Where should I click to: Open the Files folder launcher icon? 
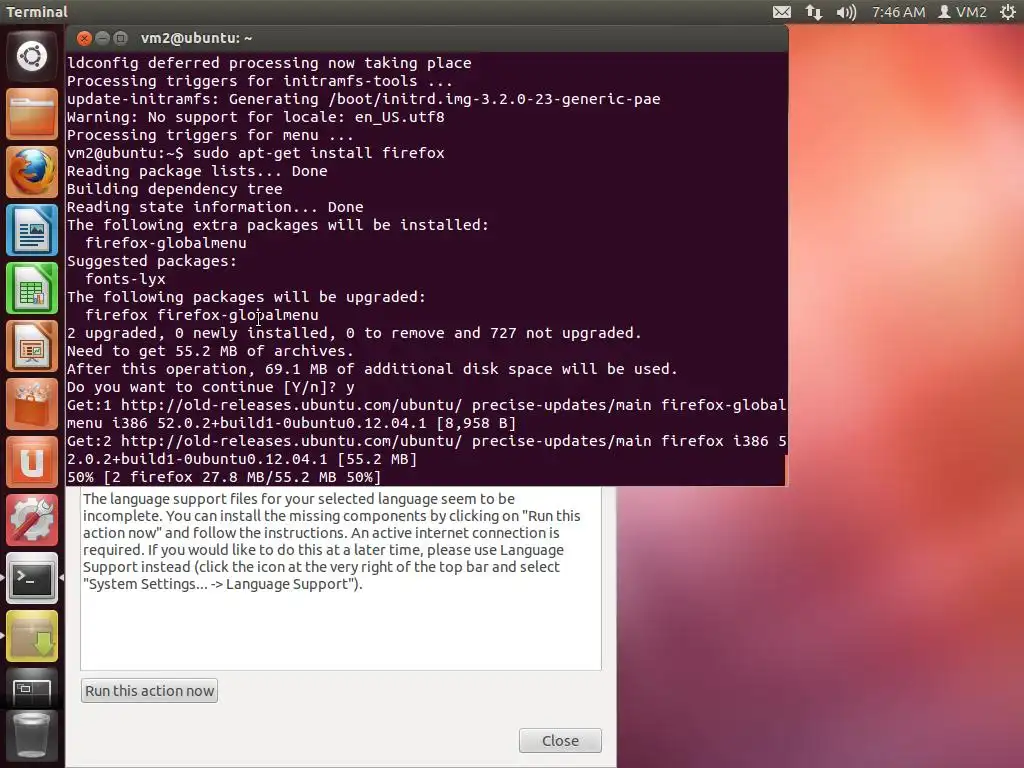tap(32, 114)
